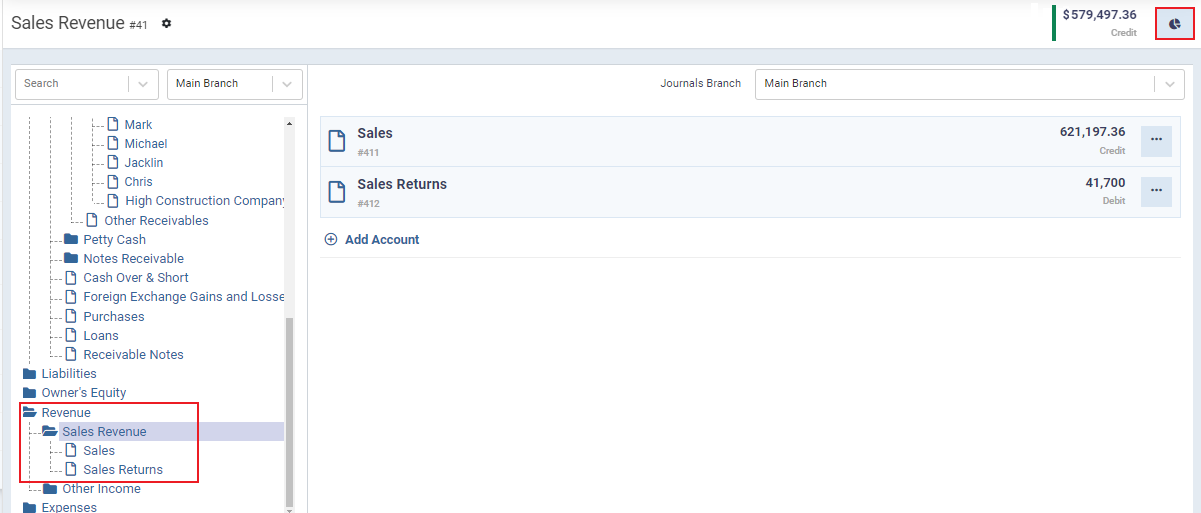This screenshot has height=513, width=1201.
Task: Click the account tree vertical scrollbar
Action: 290,410
